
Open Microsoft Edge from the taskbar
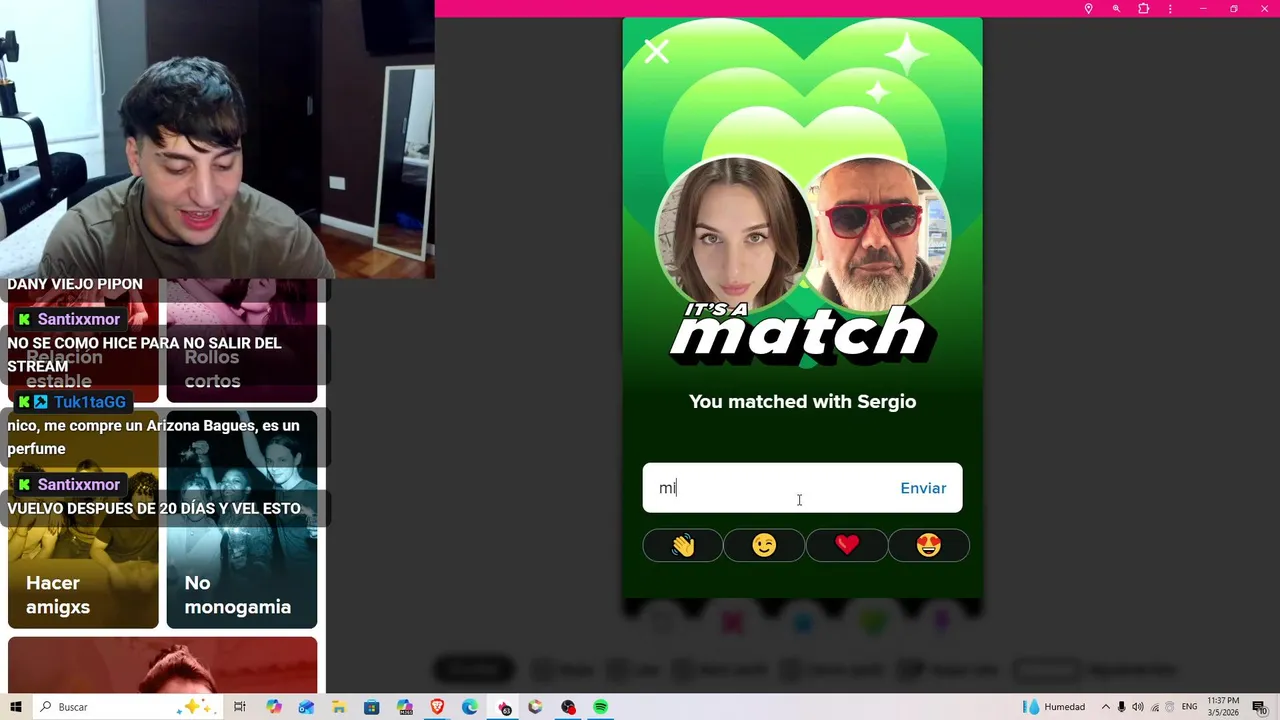[469, 707]
